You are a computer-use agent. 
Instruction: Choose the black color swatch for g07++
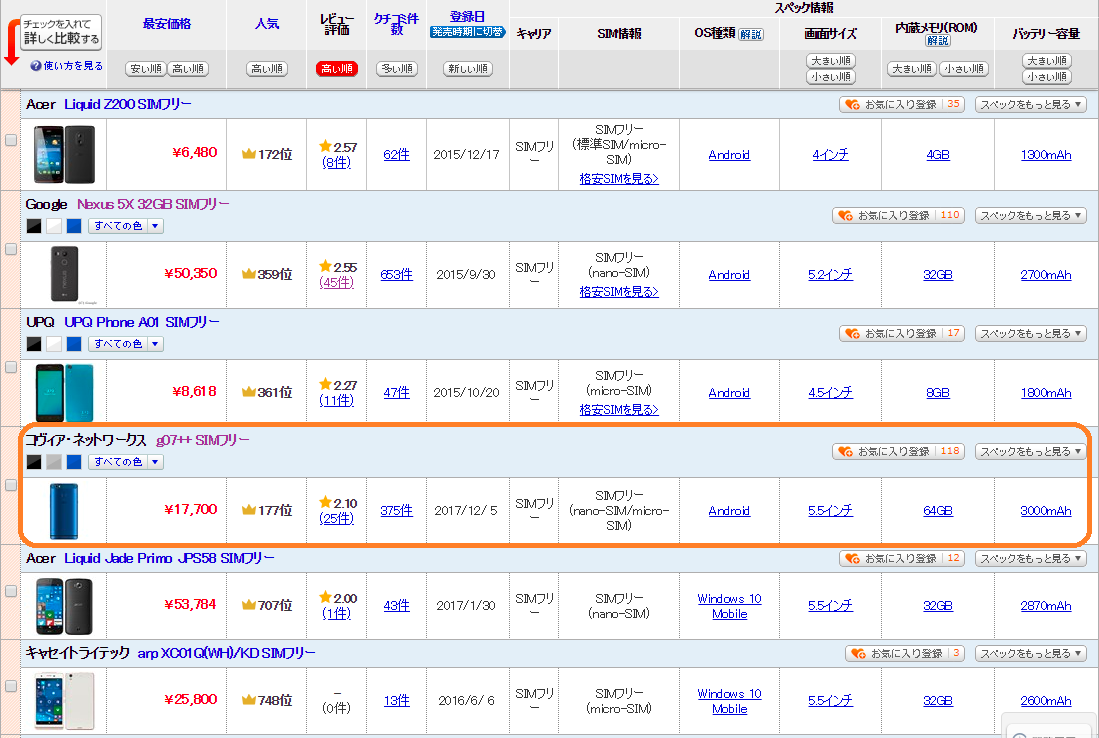click(x=34, y=462)
